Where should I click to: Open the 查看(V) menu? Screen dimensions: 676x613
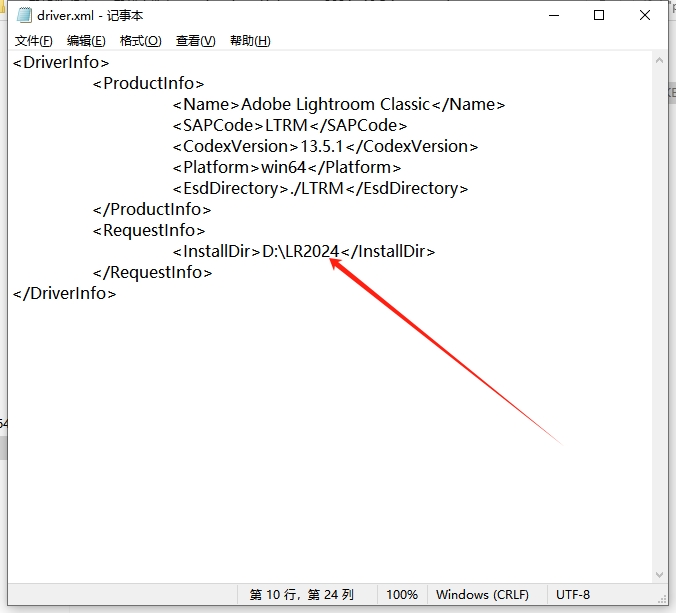195,41
